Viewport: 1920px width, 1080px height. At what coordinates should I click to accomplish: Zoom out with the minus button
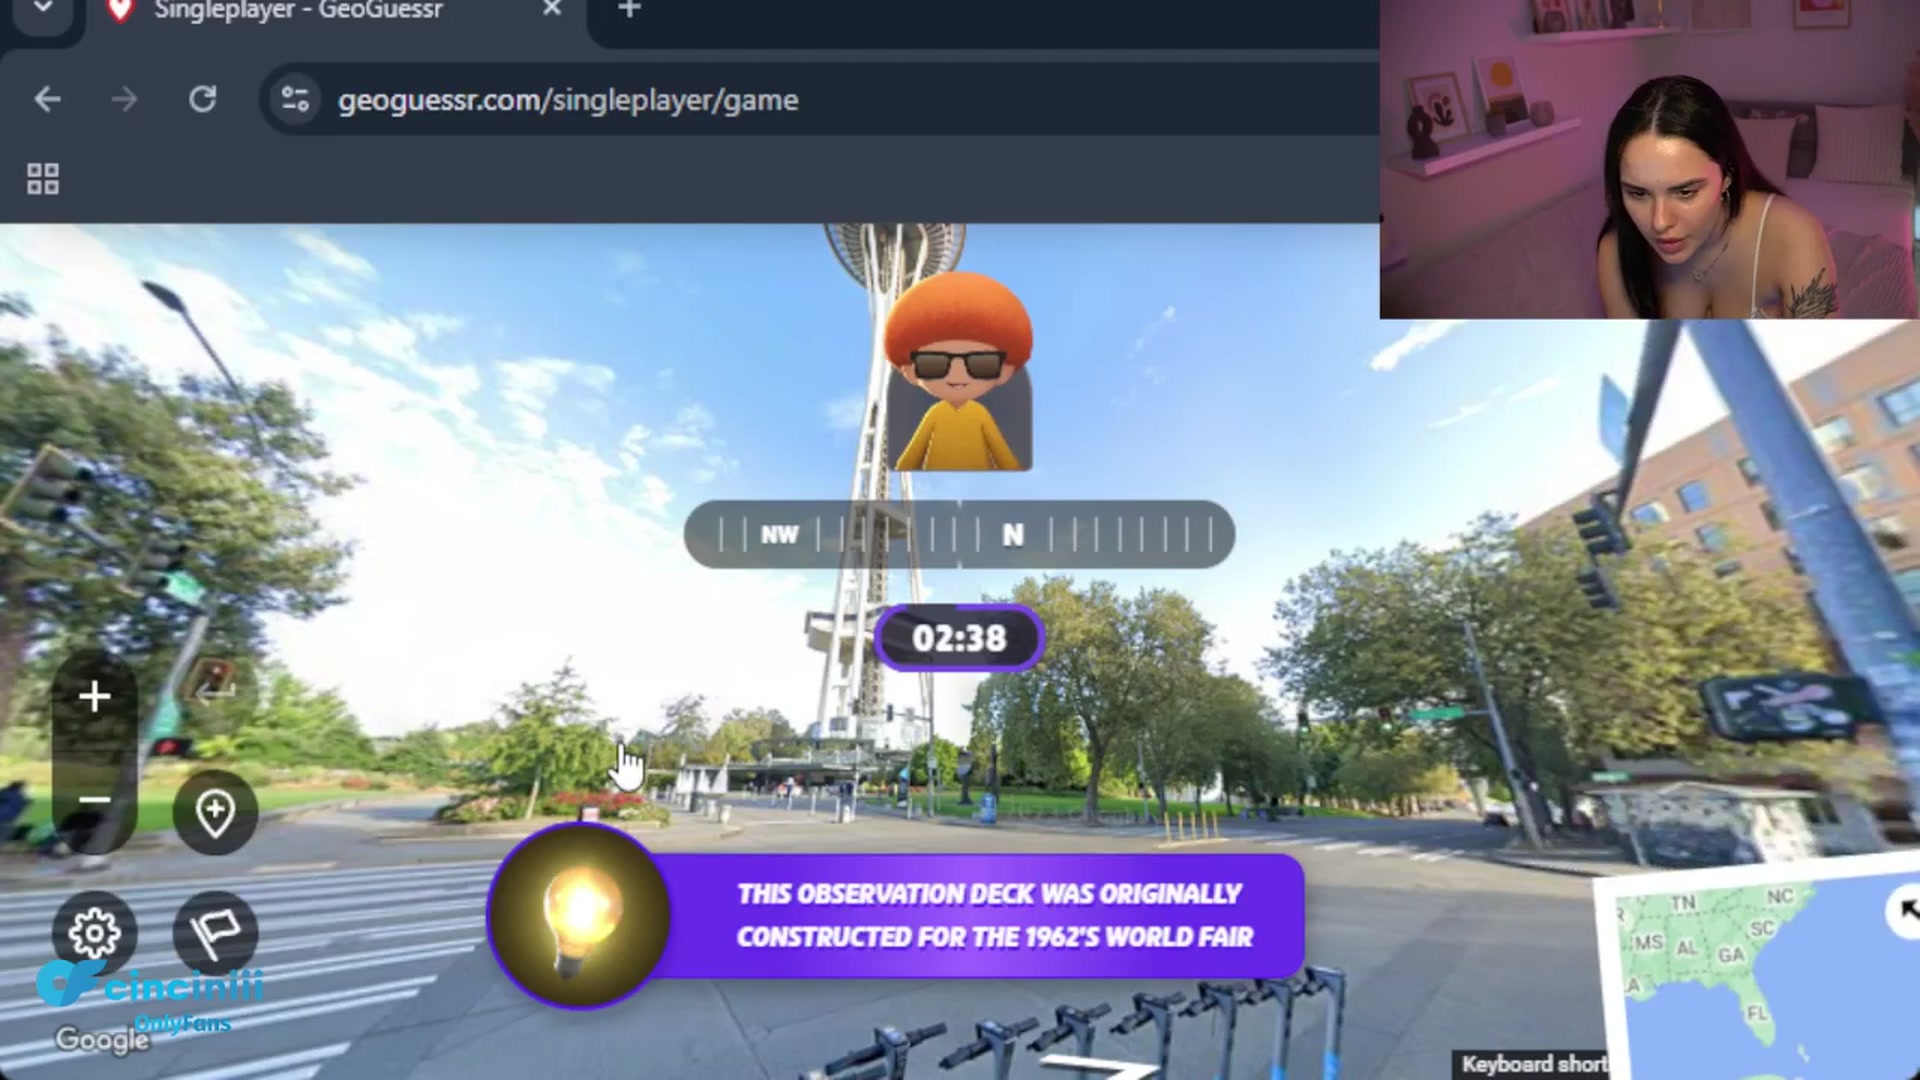[95, 799]
